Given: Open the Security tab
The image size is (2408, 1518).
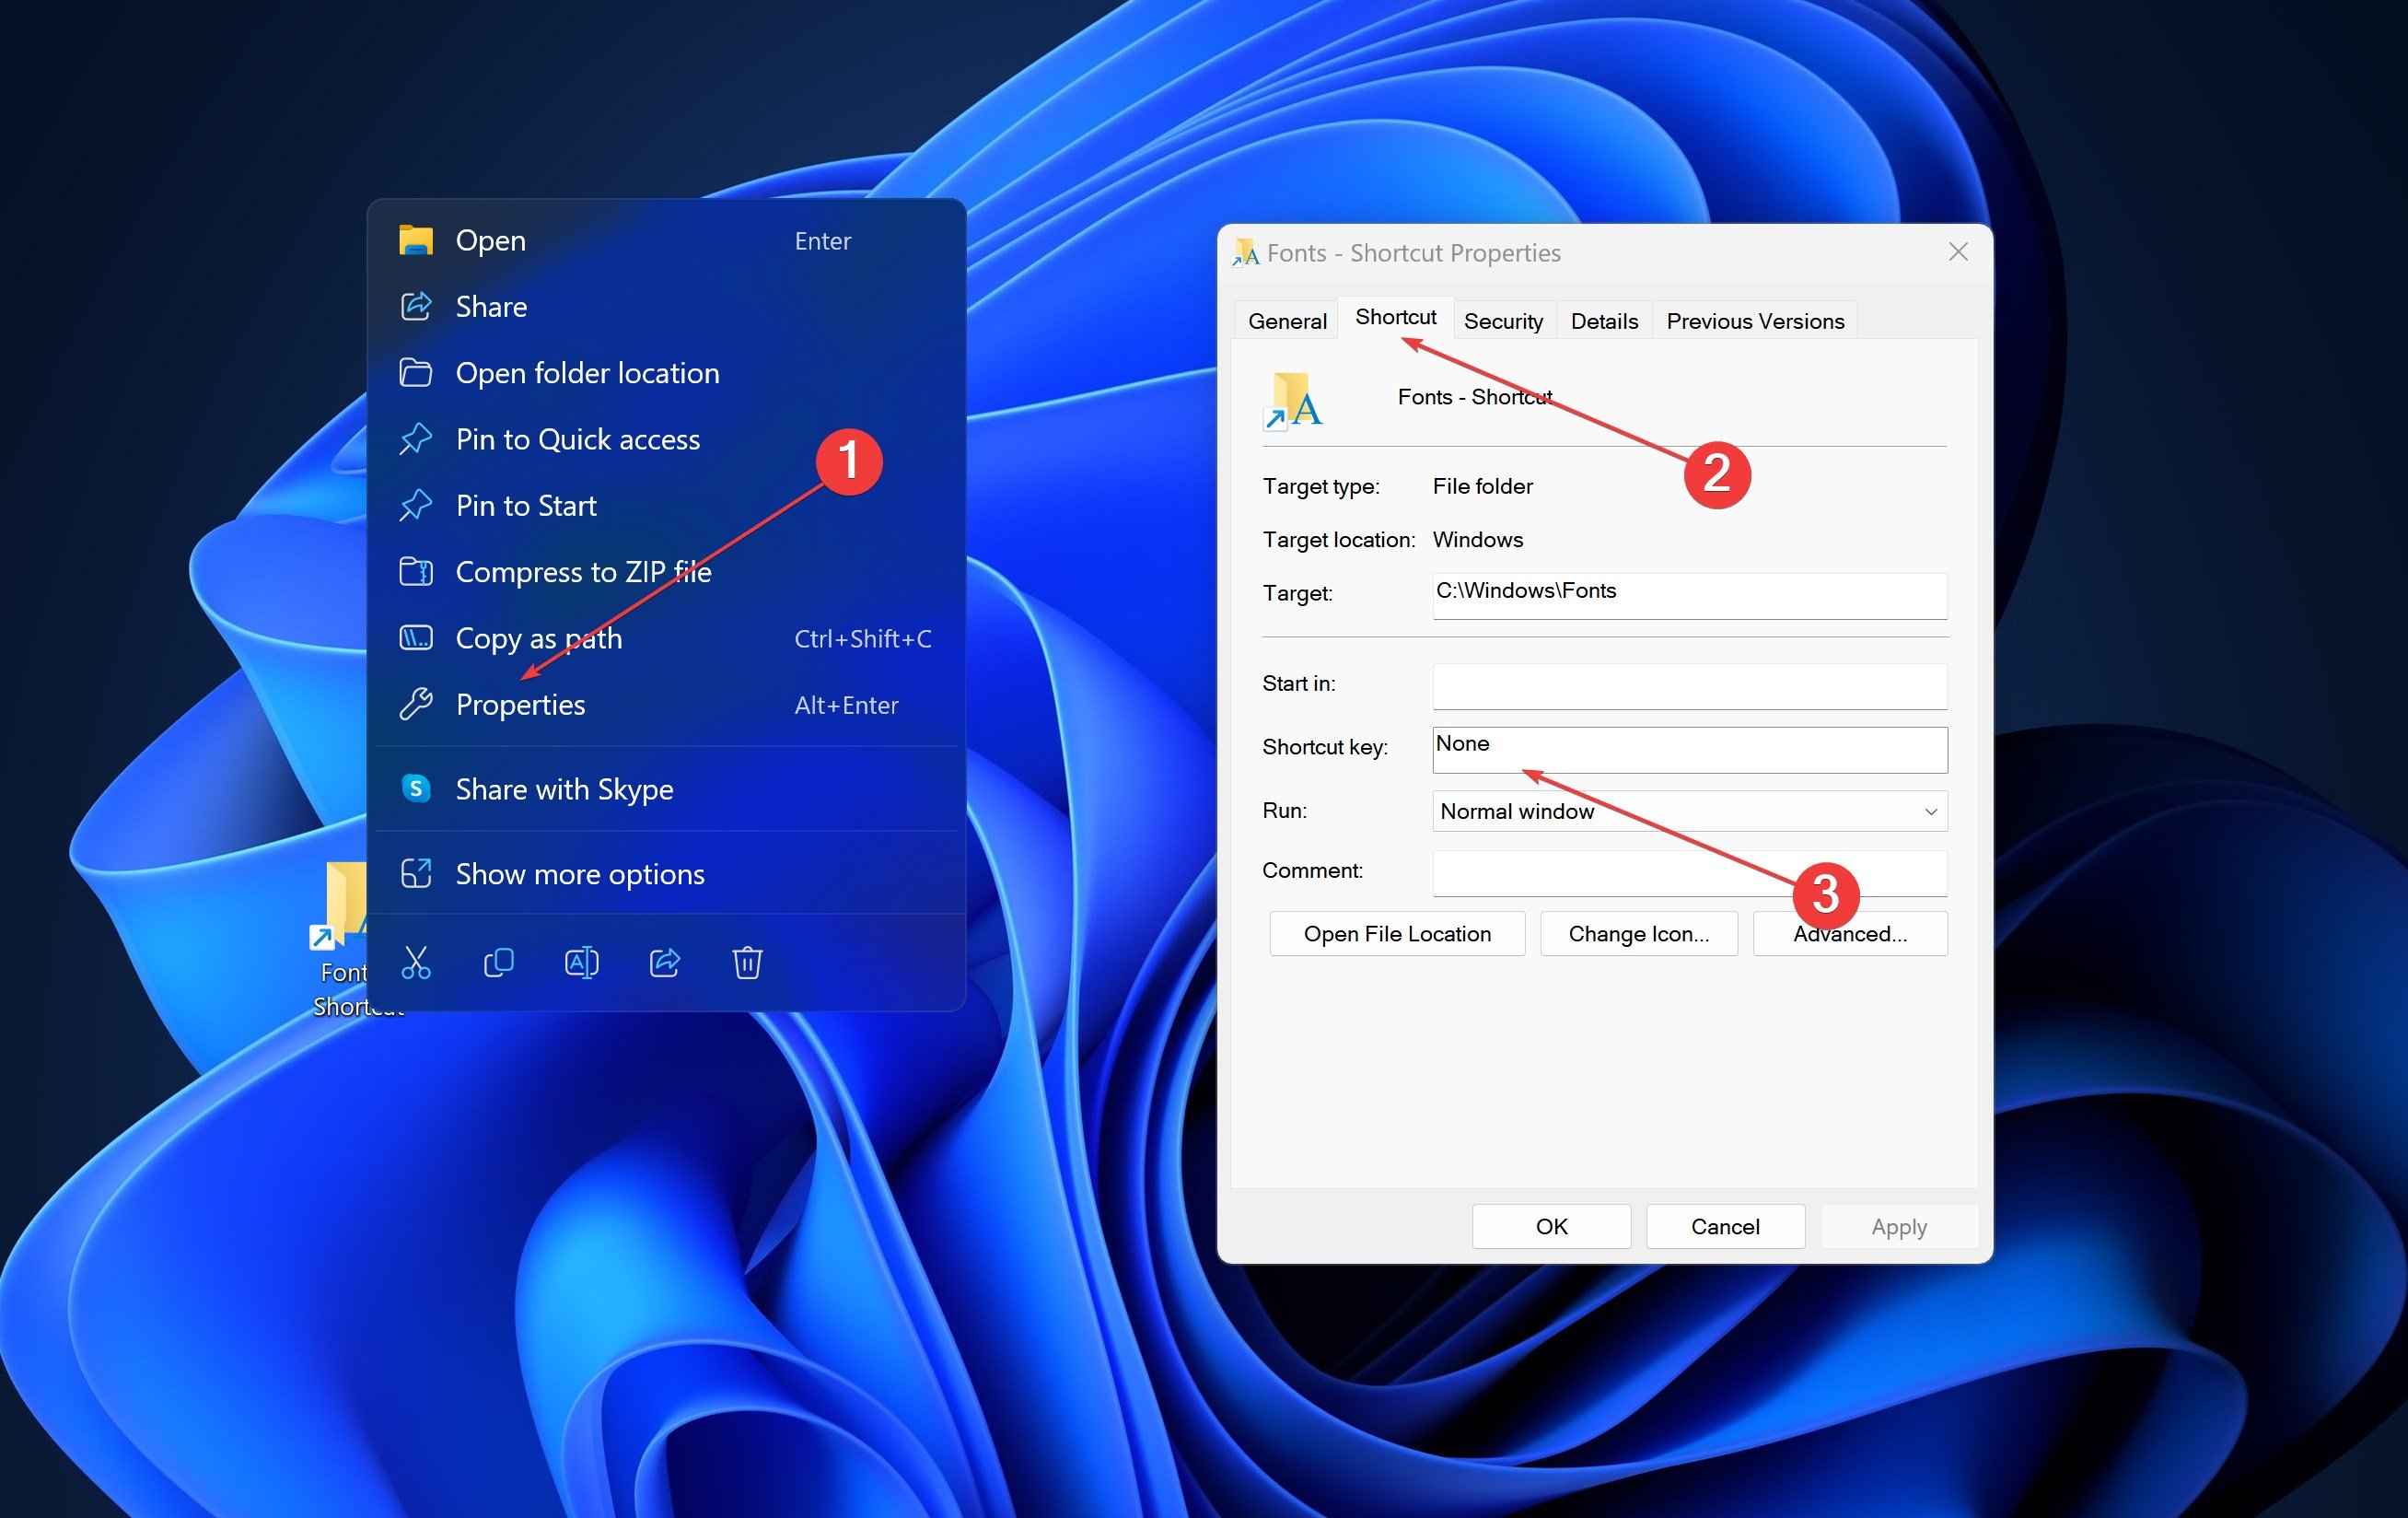Looking at the screenshot, I should (x=1503, y=321).
